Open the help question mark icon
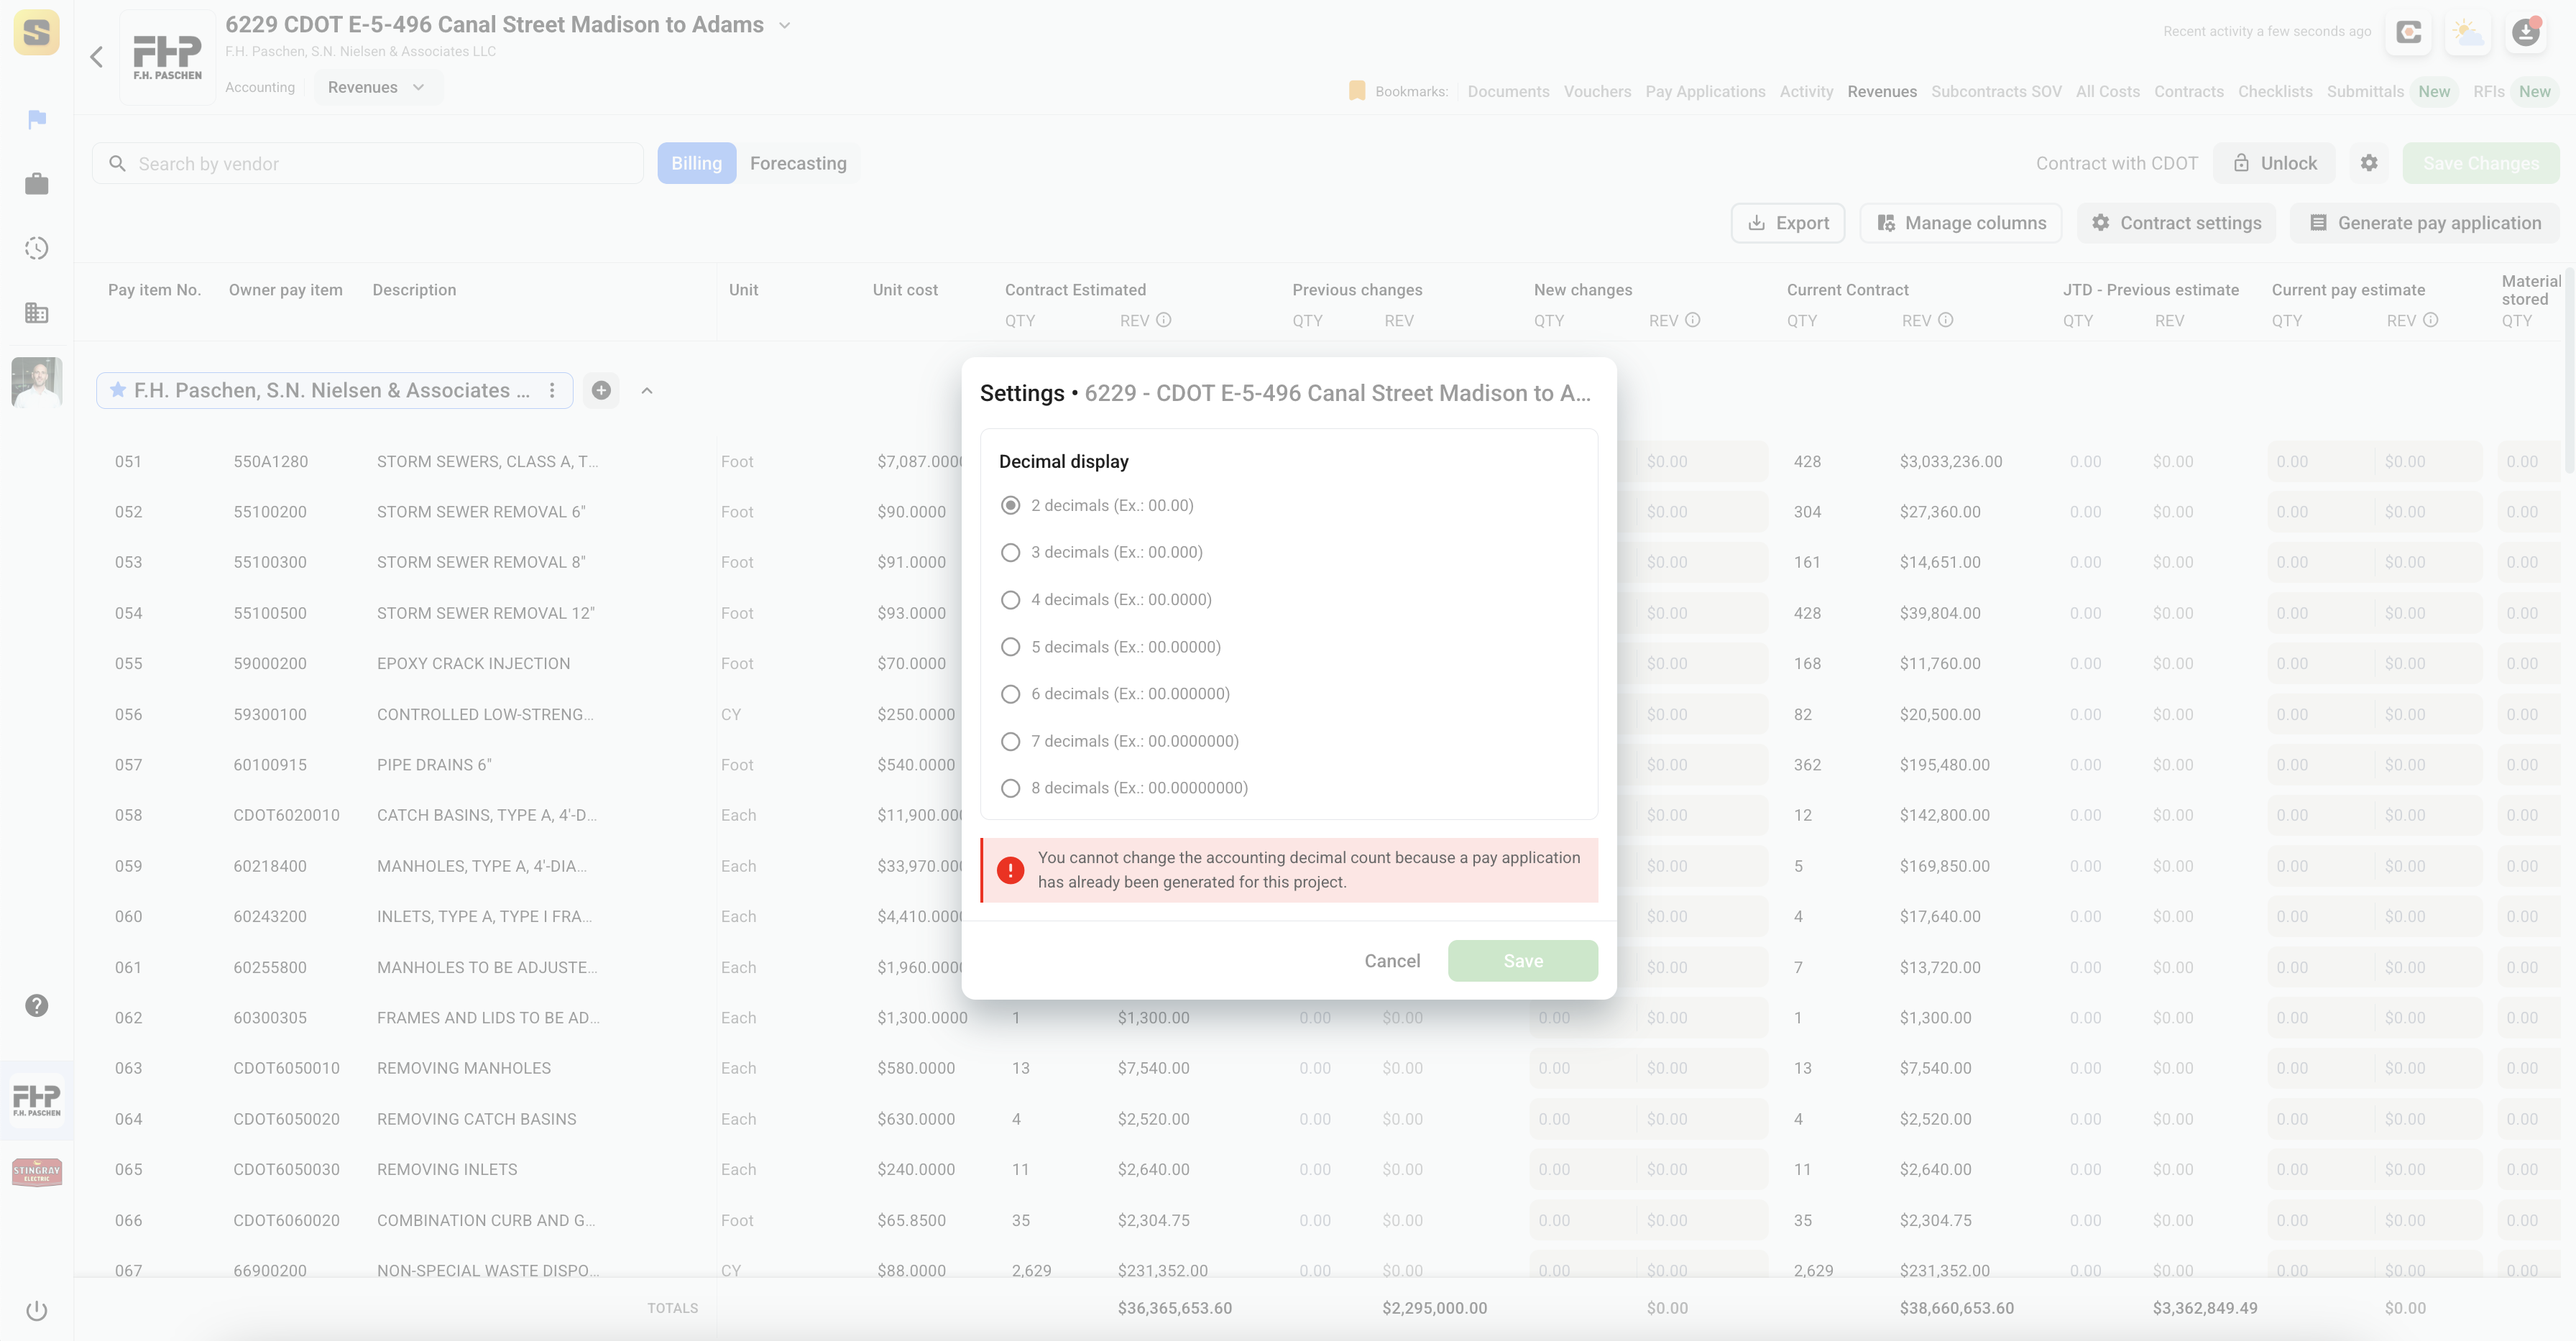The image size is (2576, 1341). coord(37,1006)
